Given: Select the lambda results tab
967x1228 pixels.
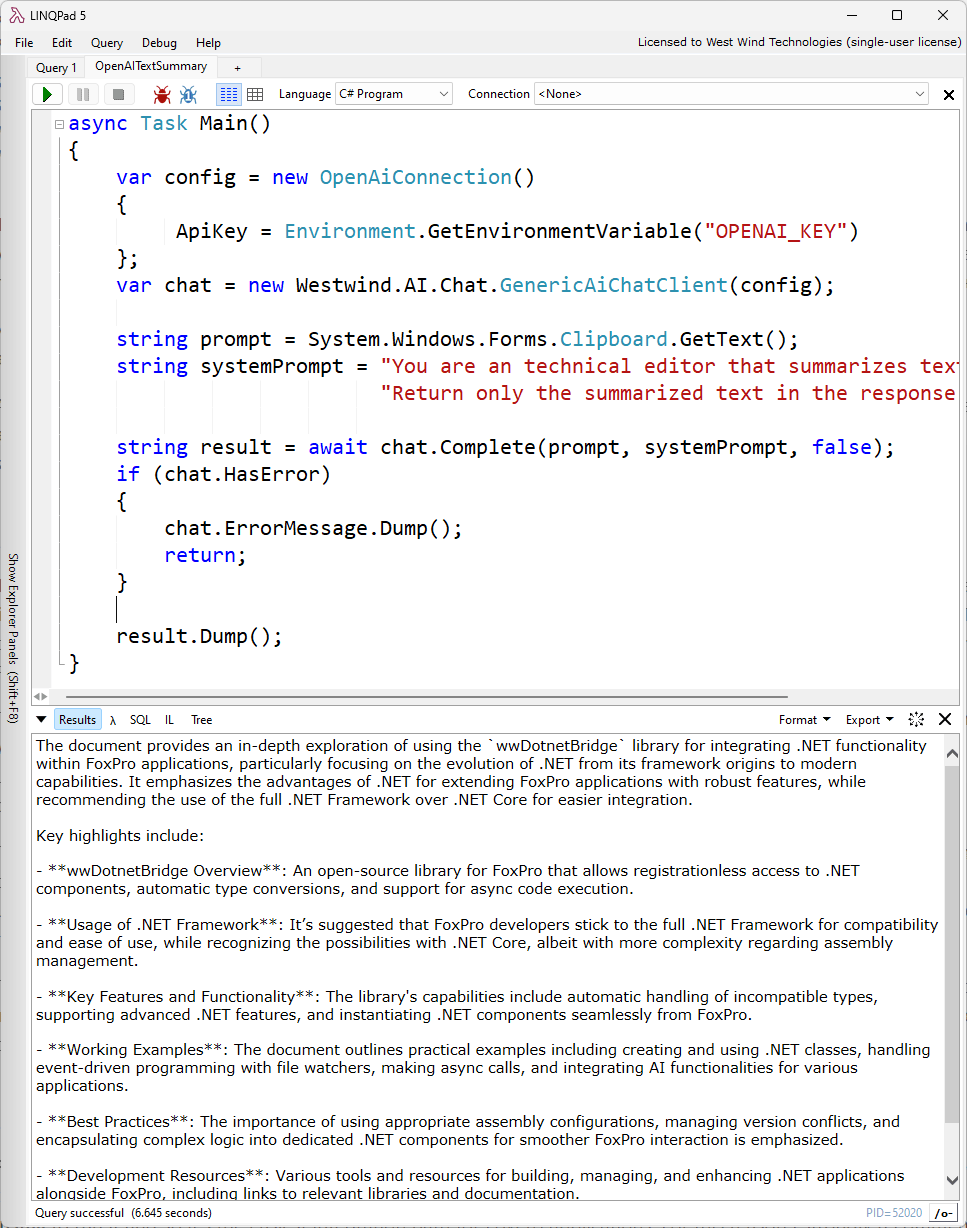Looking at the screenshot, I should 113,720.
